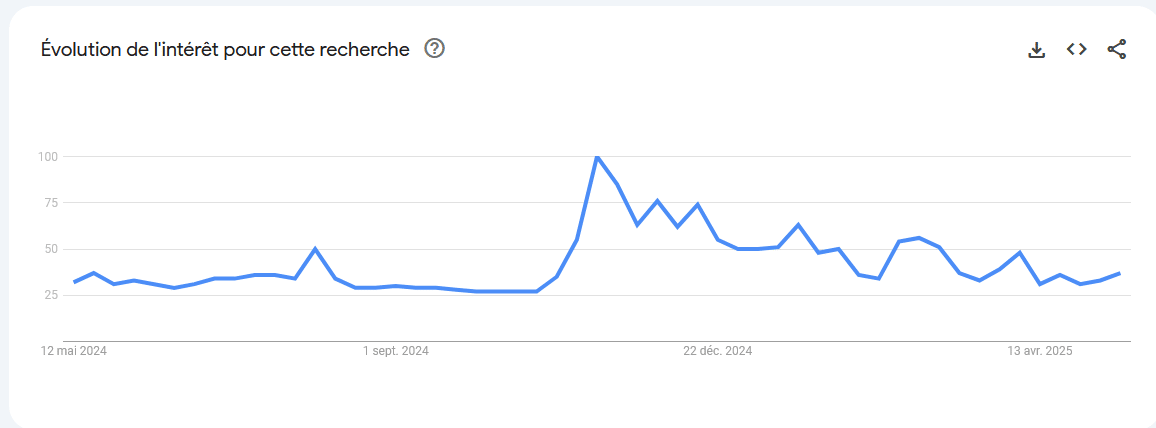This screenshot has width=1156, height=428.
Task: Click the small summer peak reaching 50
Action: pyautogui.click(x=315, y=249)
